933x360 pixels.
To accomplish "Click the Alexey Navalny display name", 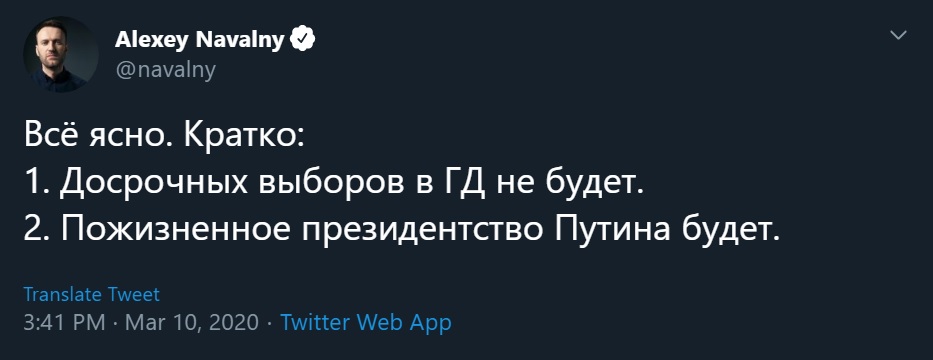I will [199, 40].
